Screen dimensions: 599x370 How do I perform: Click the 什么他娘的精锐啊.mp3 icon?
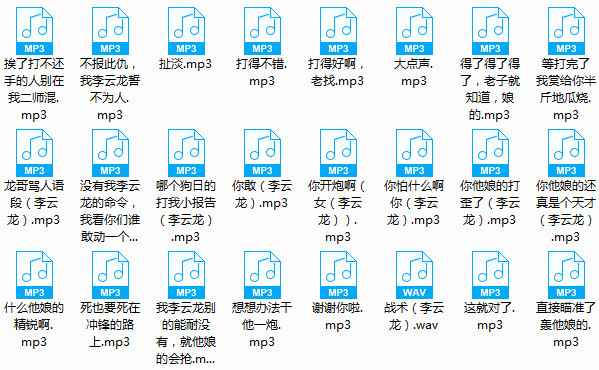coord(34,275)
